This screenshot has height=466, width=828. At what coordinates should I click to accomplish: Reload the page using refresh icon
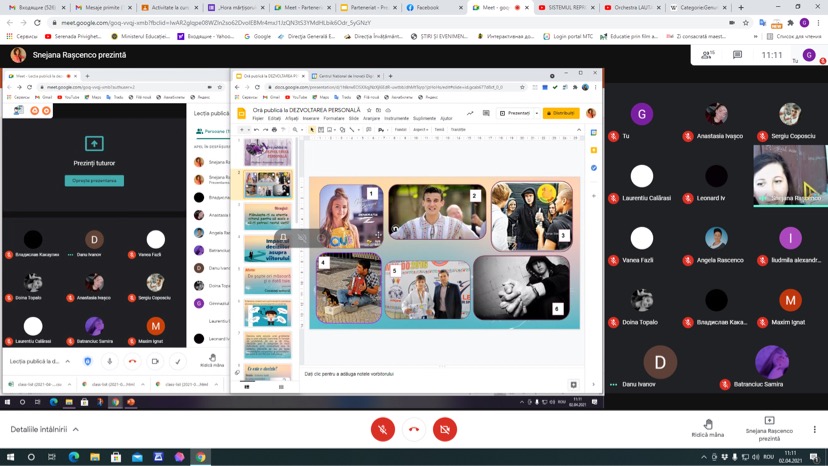point(37,23)
